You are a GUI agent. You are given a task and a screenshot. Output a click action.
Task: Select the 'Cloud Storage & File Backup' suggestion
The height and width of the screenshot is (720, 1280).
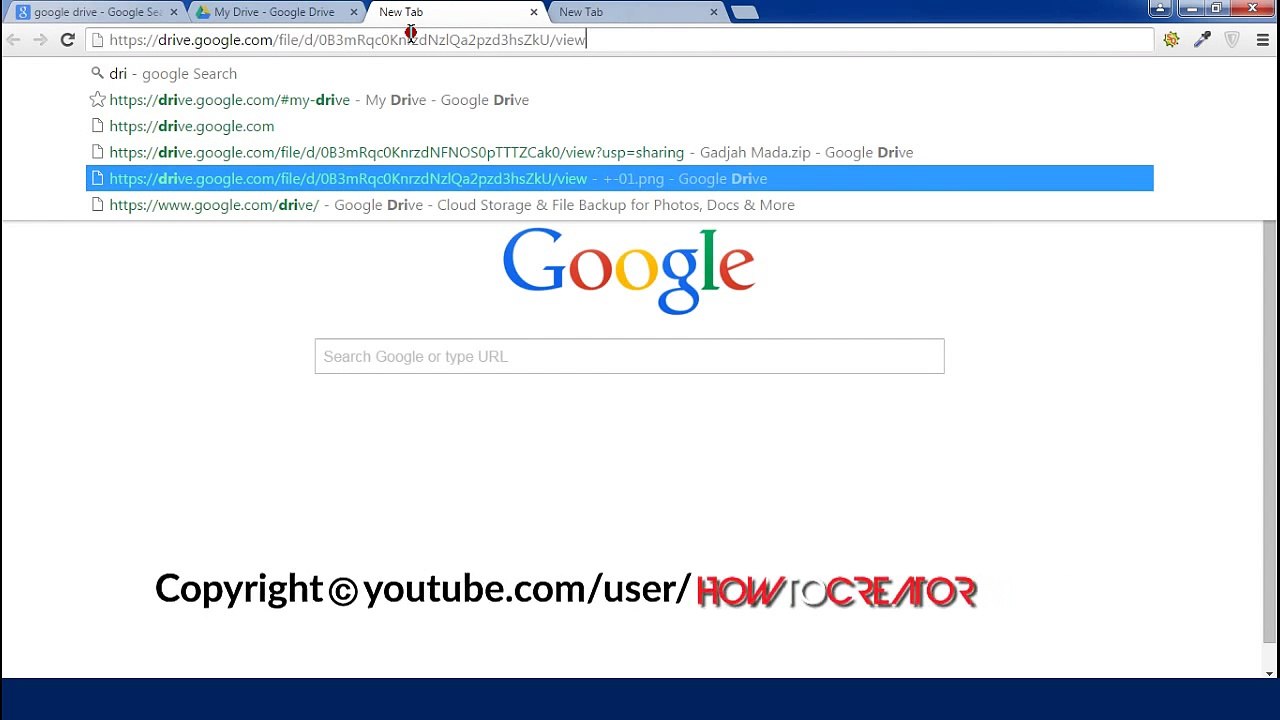[620, 205]
